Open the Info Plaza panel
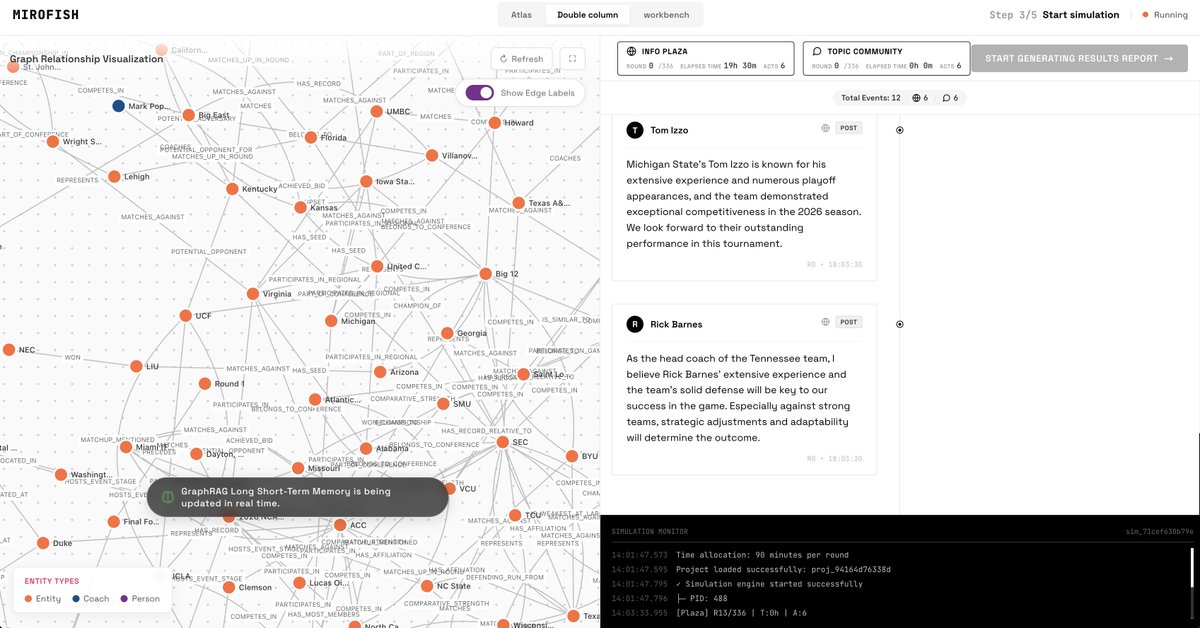1200x628 pixels. point(706,59)
